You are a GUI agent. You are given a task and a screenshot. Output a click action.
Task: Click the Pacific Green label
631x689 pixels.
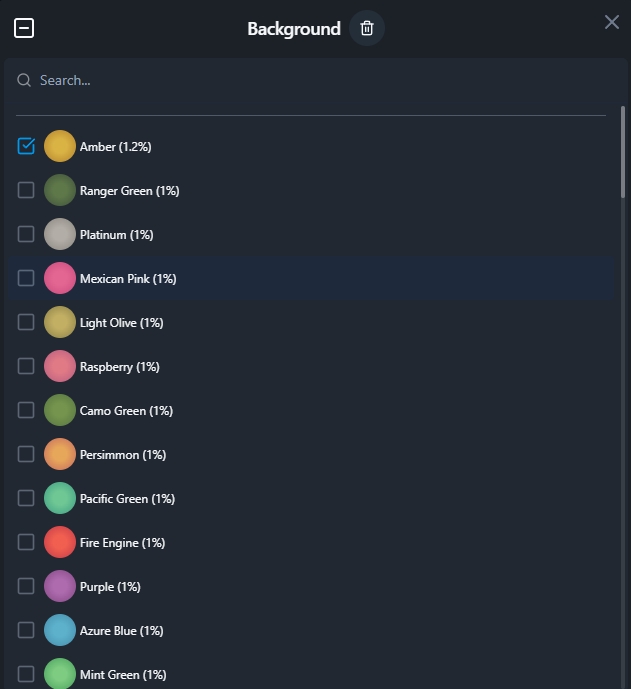pos(128,498)
